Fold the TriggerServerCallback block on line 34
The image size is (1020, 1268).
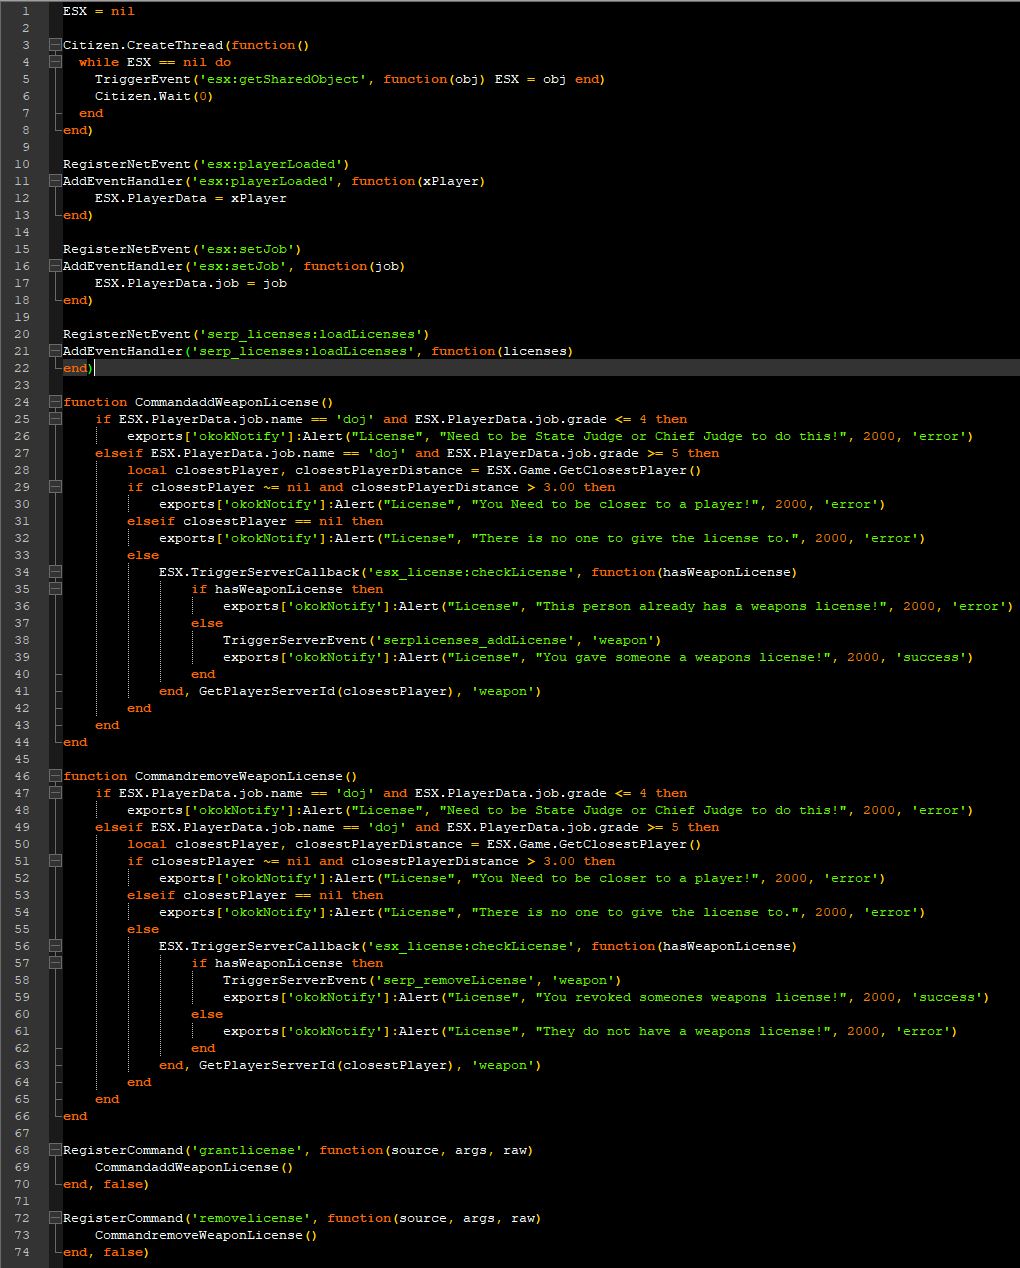click(x=55, y=572)
